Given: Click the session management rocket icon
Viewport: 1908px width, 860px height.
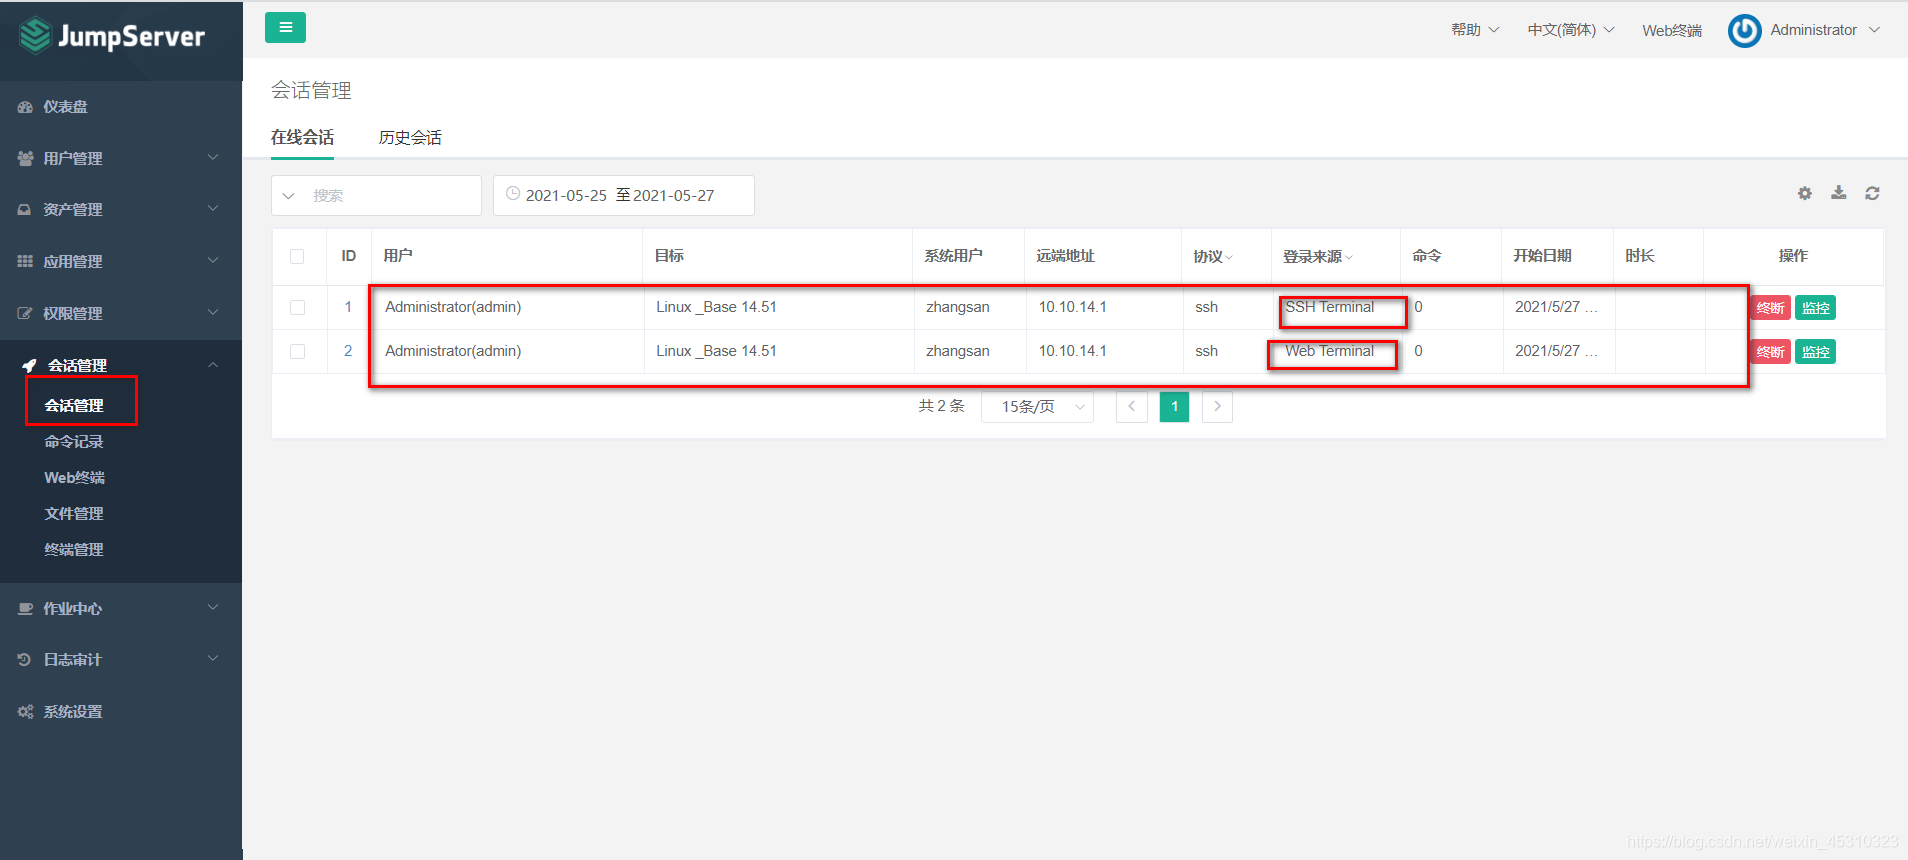Looking at the screenshot, I should [x=30, y=365].
